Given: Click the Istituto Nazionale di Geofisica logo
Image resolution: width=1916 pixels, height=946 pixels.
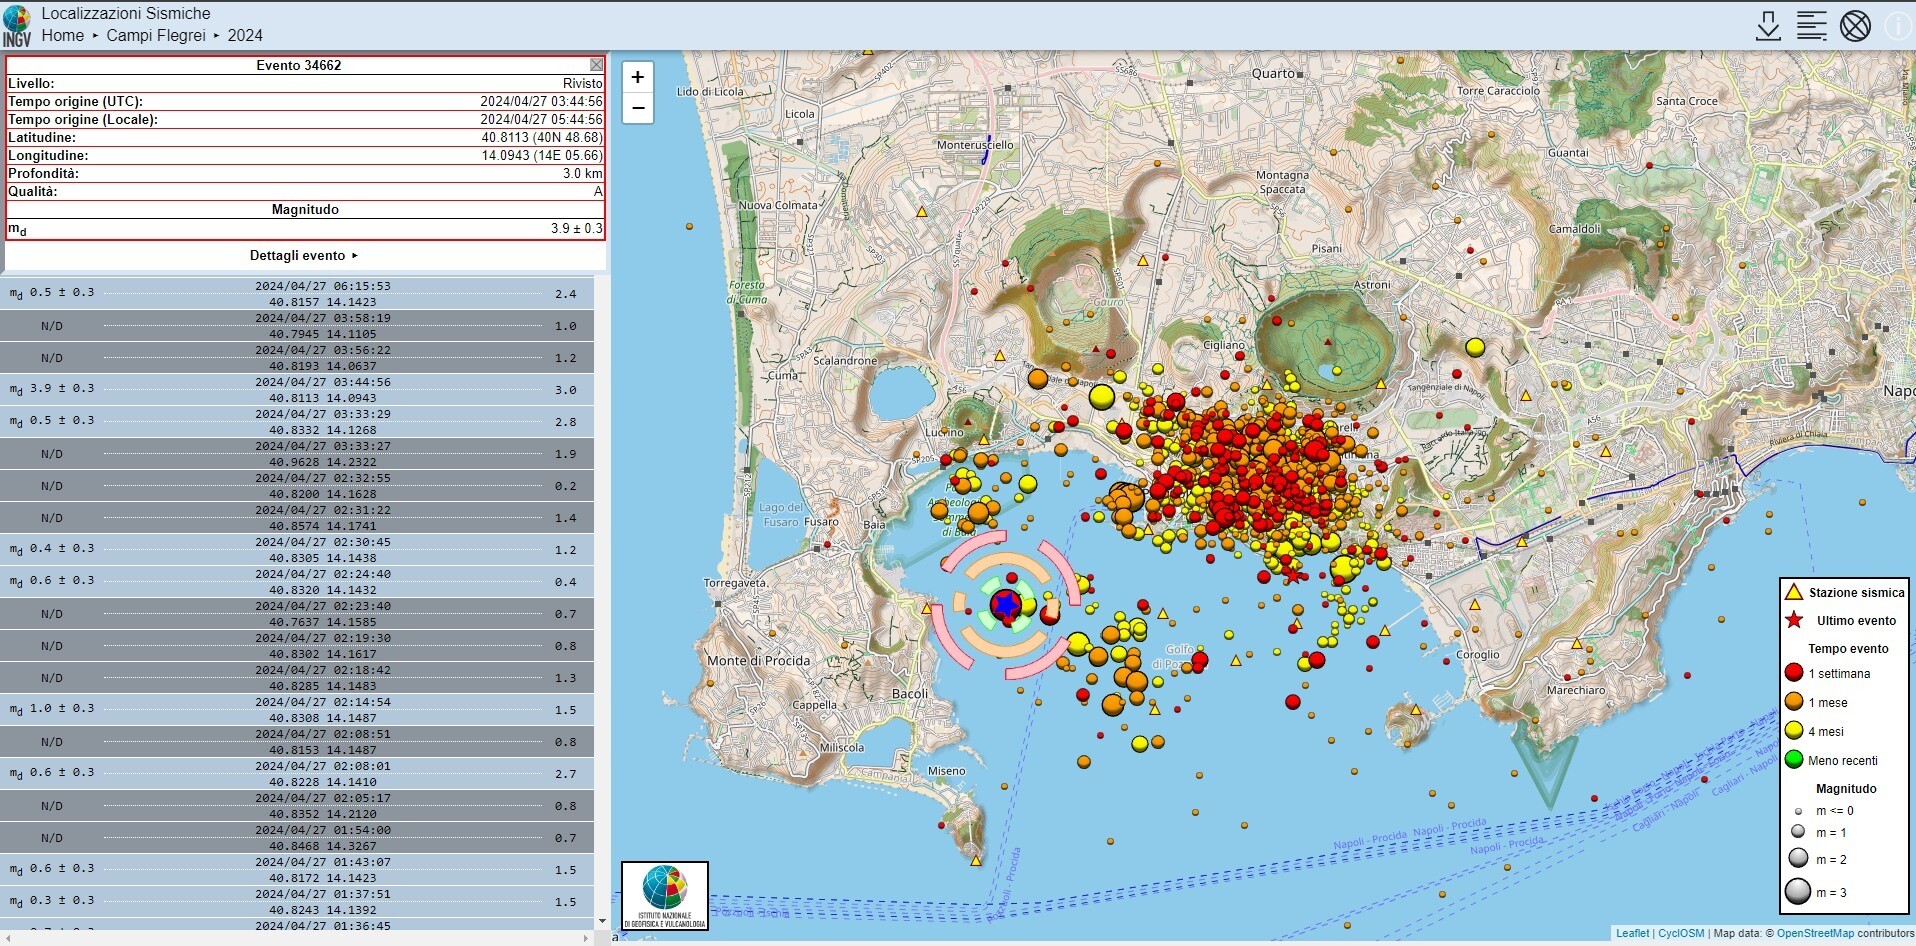Looking at the screenshot, I should (x=665, y=896).
